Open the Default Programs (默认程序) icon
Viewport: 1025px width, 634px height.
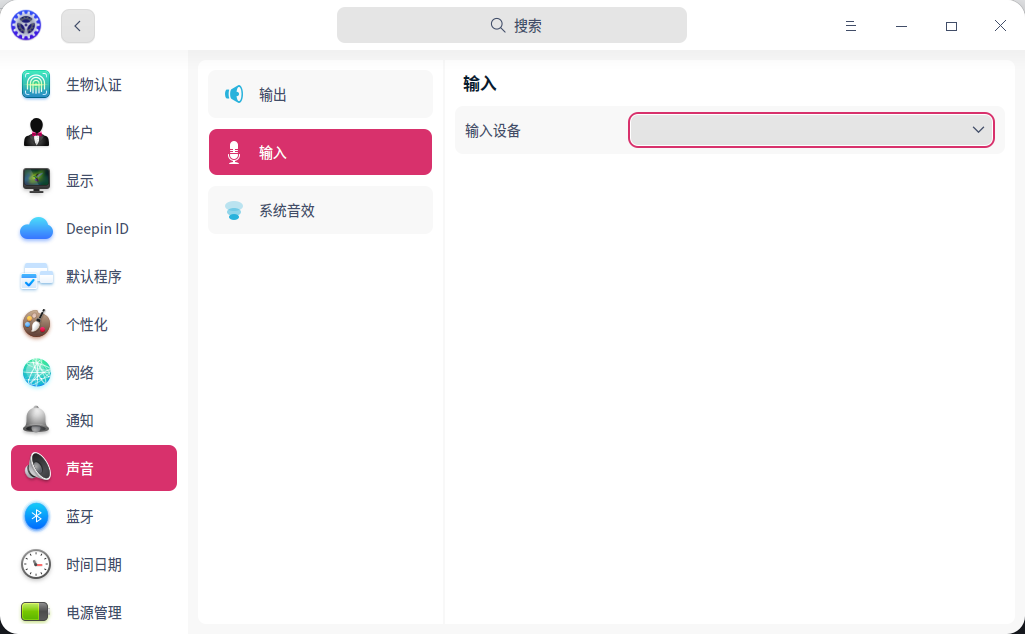[36, 277]
